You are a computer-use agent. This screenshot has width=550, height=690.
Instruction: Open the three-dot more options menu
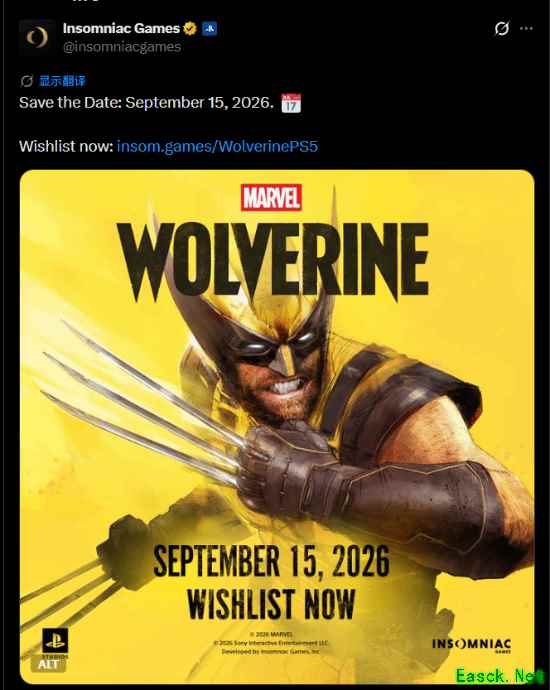(x=526, y=29)
